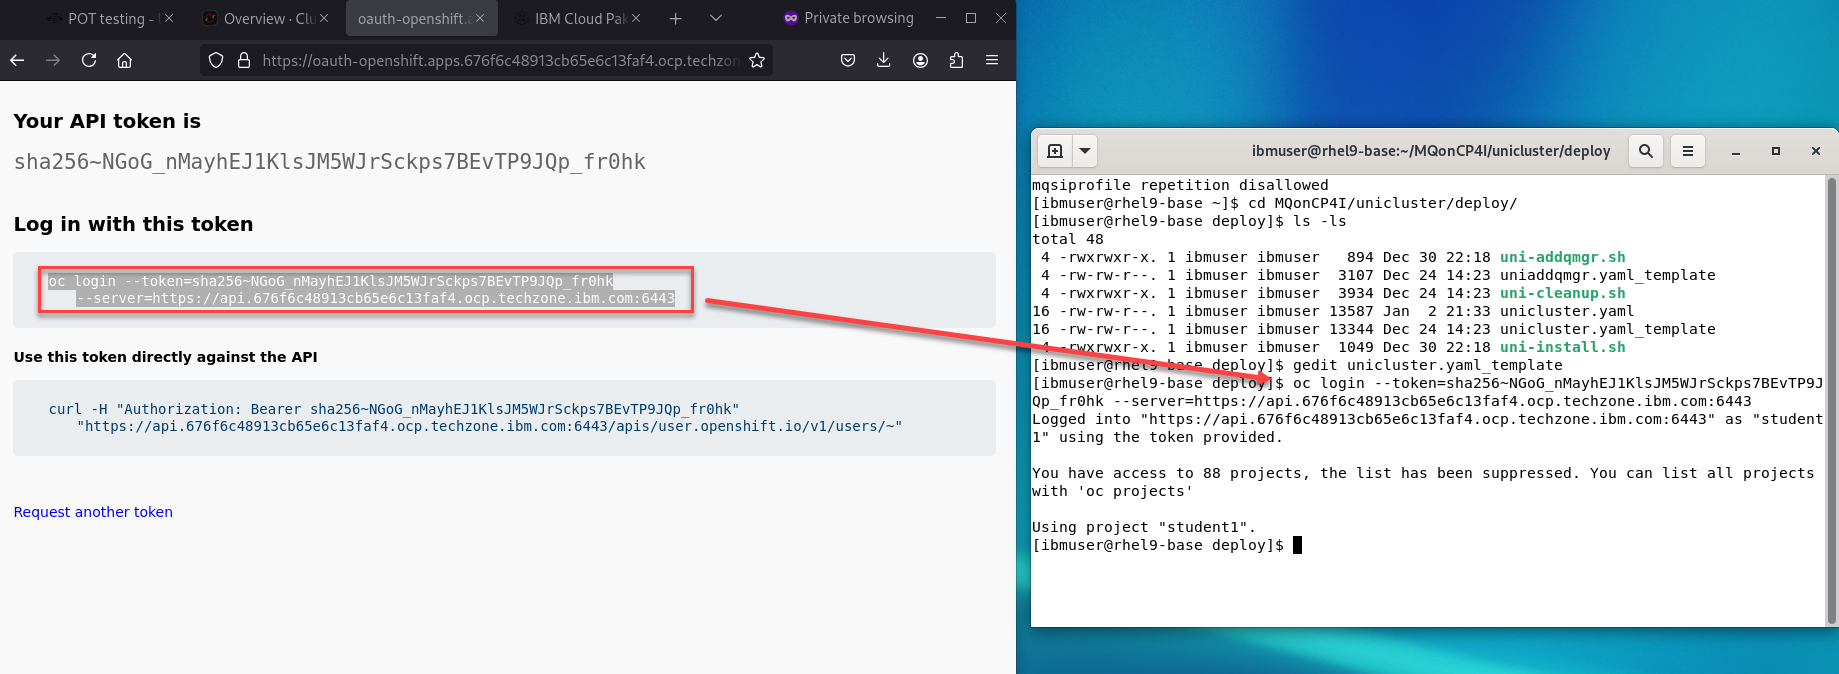1839x674 pixels.
Task: Bookmark this page with the star icon
Action: (757, 60)
